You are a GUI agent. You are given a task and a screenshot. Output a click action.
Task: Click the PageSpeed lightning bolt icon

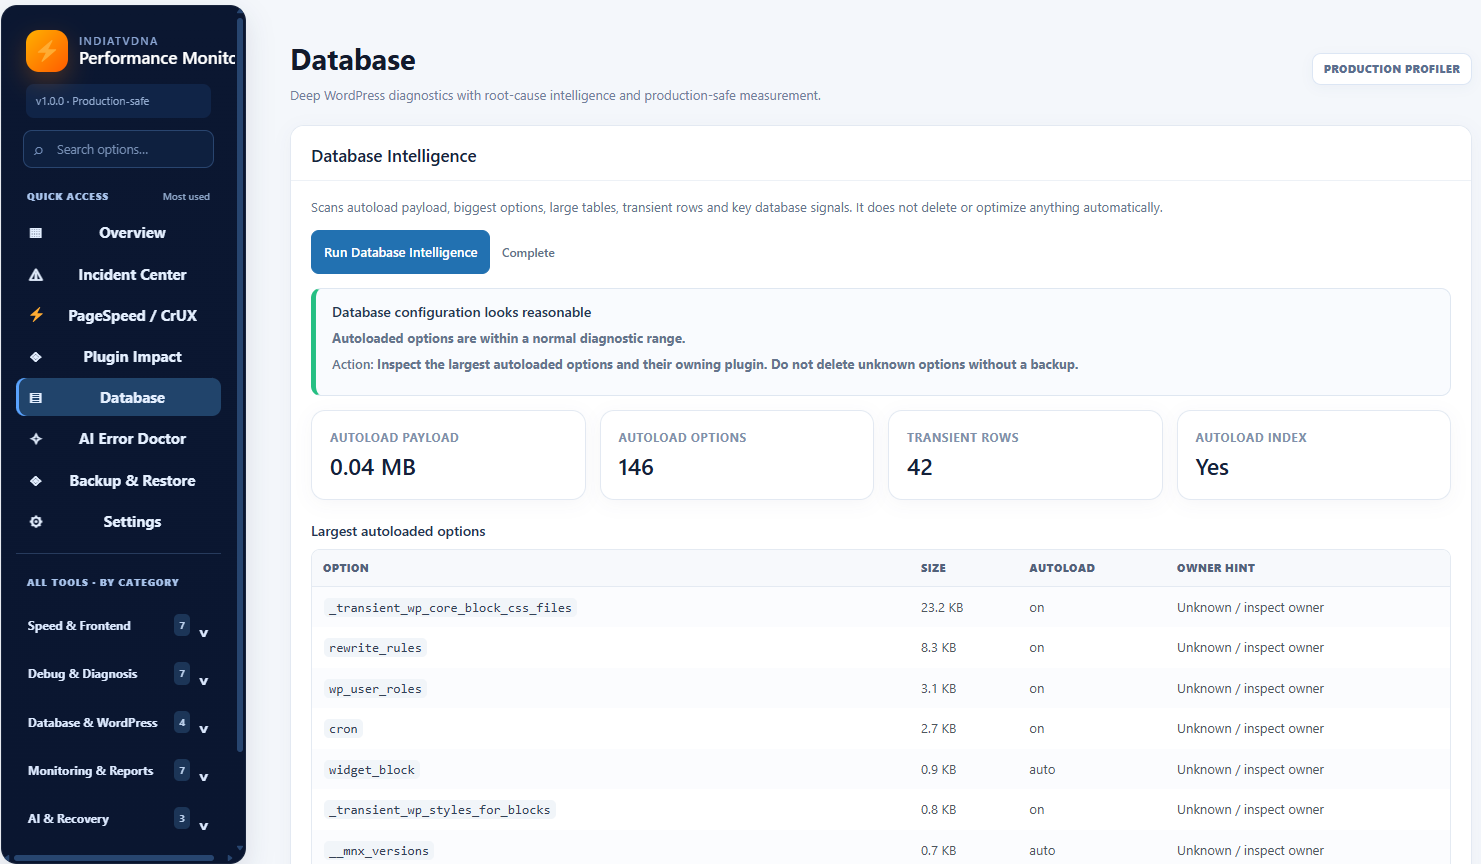pyautogui.click(x=36, y=315)
